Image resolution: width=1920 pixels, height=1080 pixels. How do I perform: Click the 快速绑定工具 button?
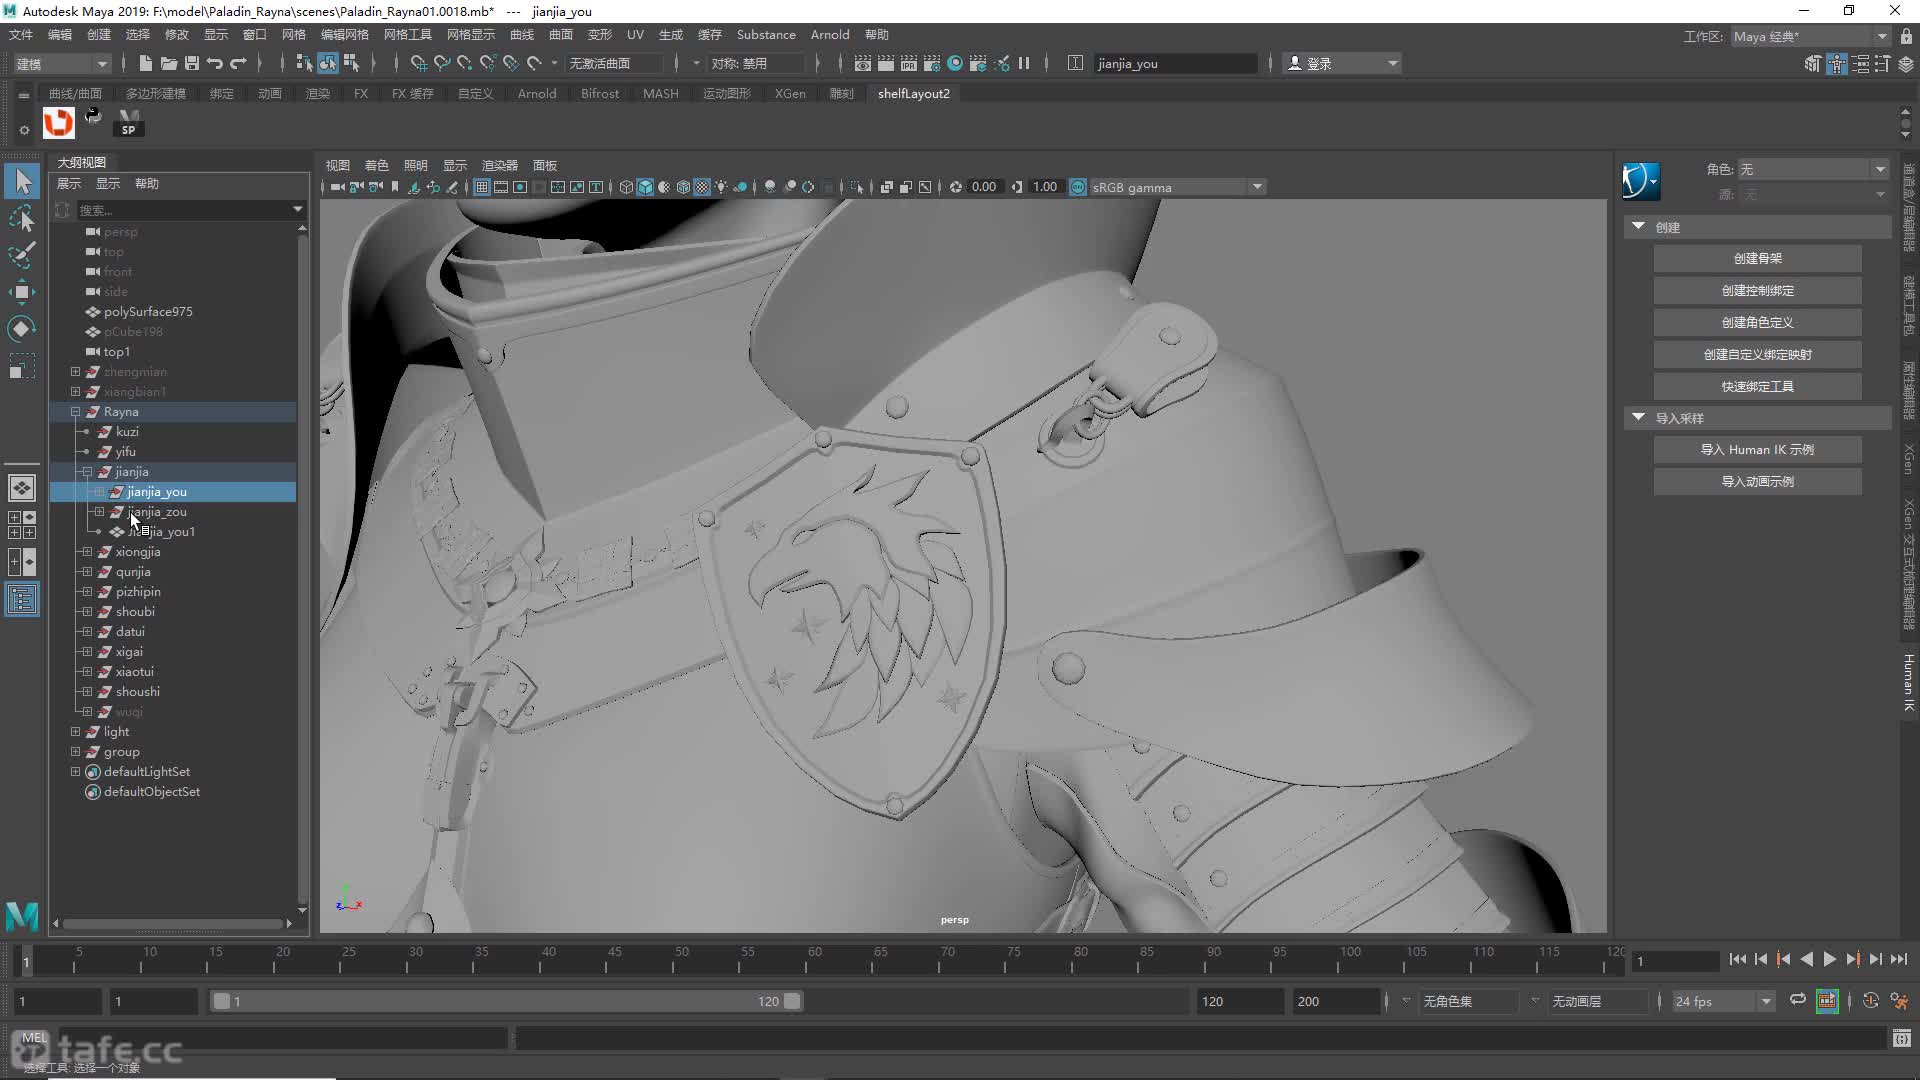pyautogui.click(x=1757, y=386)
